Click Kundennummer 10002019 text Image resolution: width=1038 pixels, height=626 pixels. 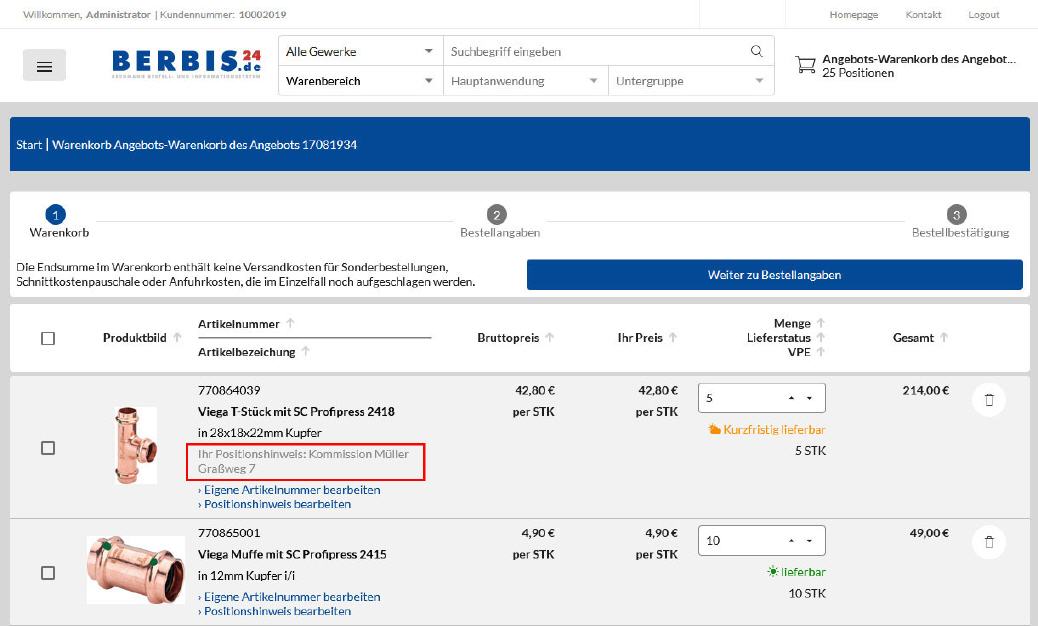point(223,15)
